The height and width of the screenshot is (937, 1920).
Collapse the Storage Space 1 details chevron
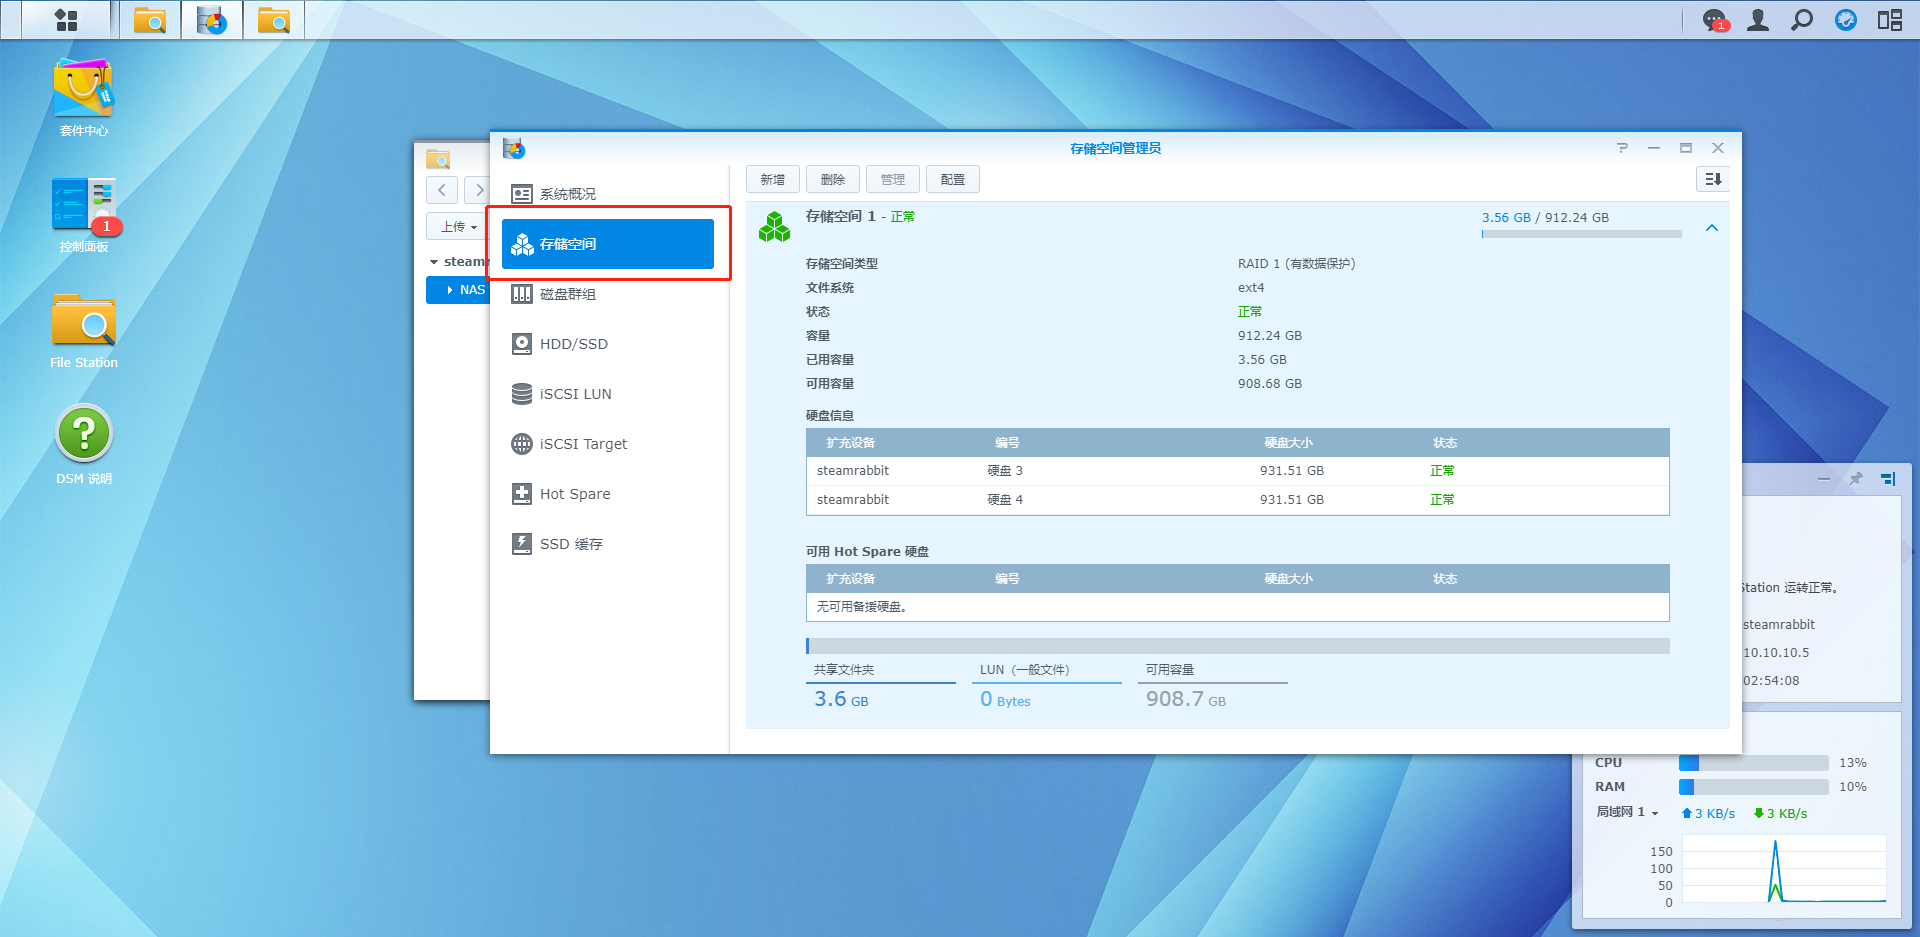coord(1712,228)
